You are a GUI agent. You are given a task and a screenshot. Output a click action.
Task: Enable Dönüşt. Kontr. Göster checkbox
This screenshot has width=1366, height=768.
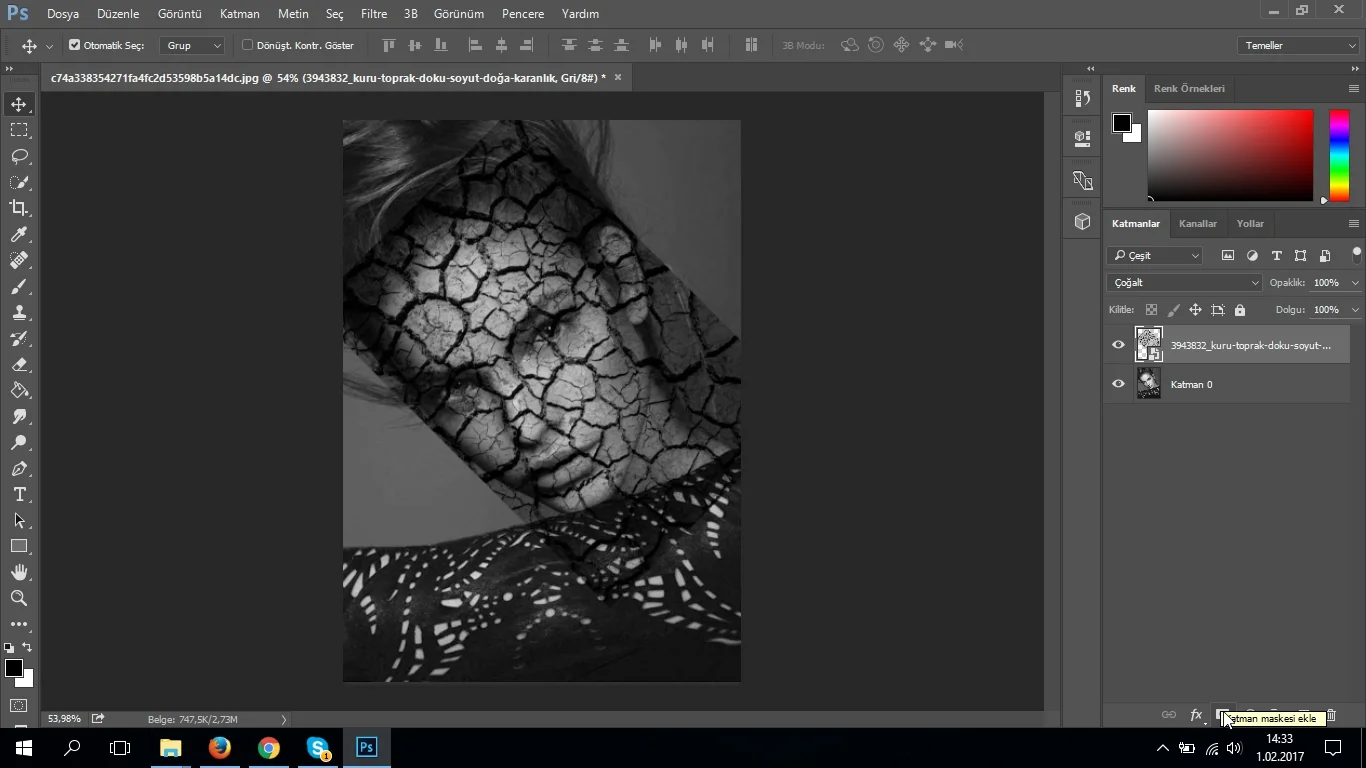point(247,45)
